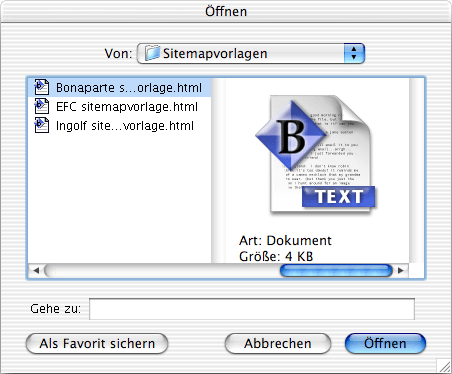Screen dimensions: 452x374
Task: Click the Bonaparte file document icon
Action: tap(42, 87)
